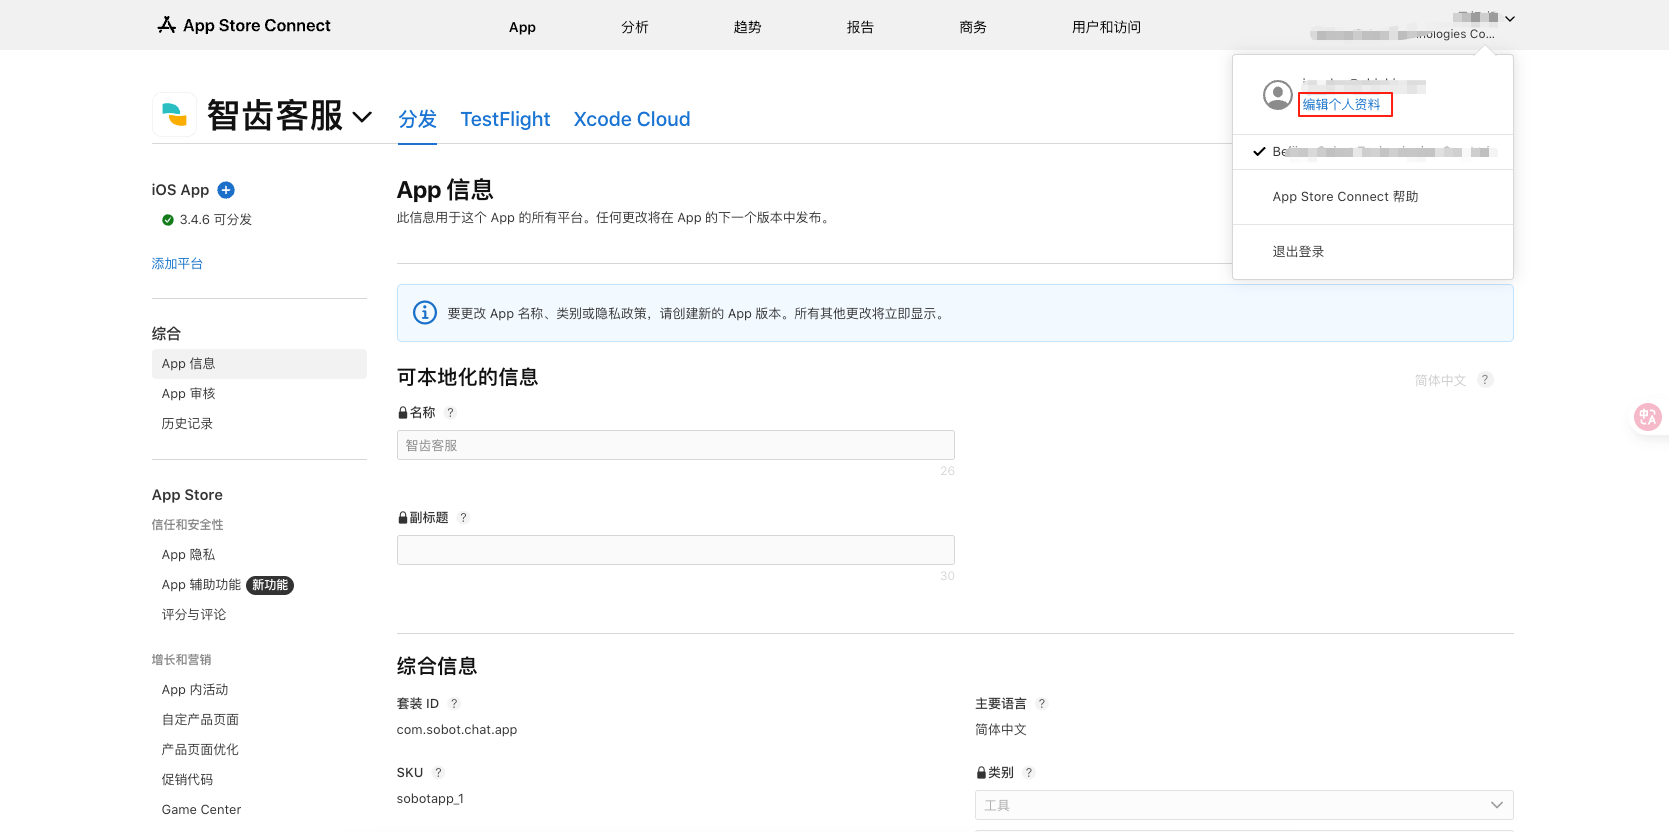1669x832 pixels.
Task: Open 商务 in top navigation
Action: tap(973, 27)
